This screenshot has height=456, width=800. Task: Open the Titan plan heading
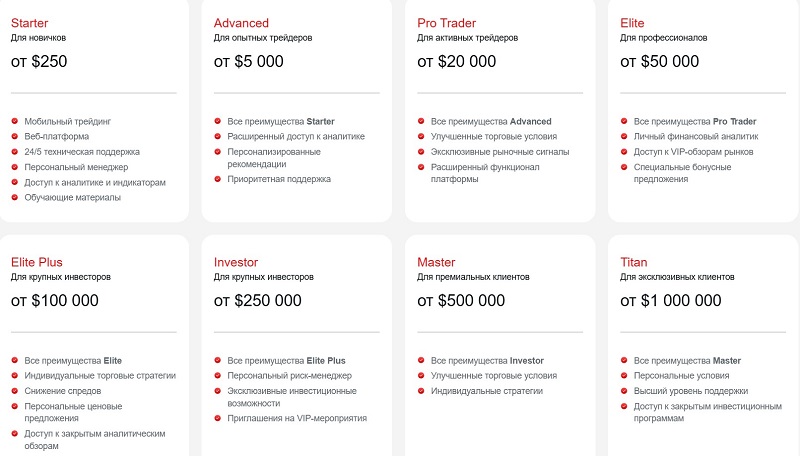click(x=635, y=262)
